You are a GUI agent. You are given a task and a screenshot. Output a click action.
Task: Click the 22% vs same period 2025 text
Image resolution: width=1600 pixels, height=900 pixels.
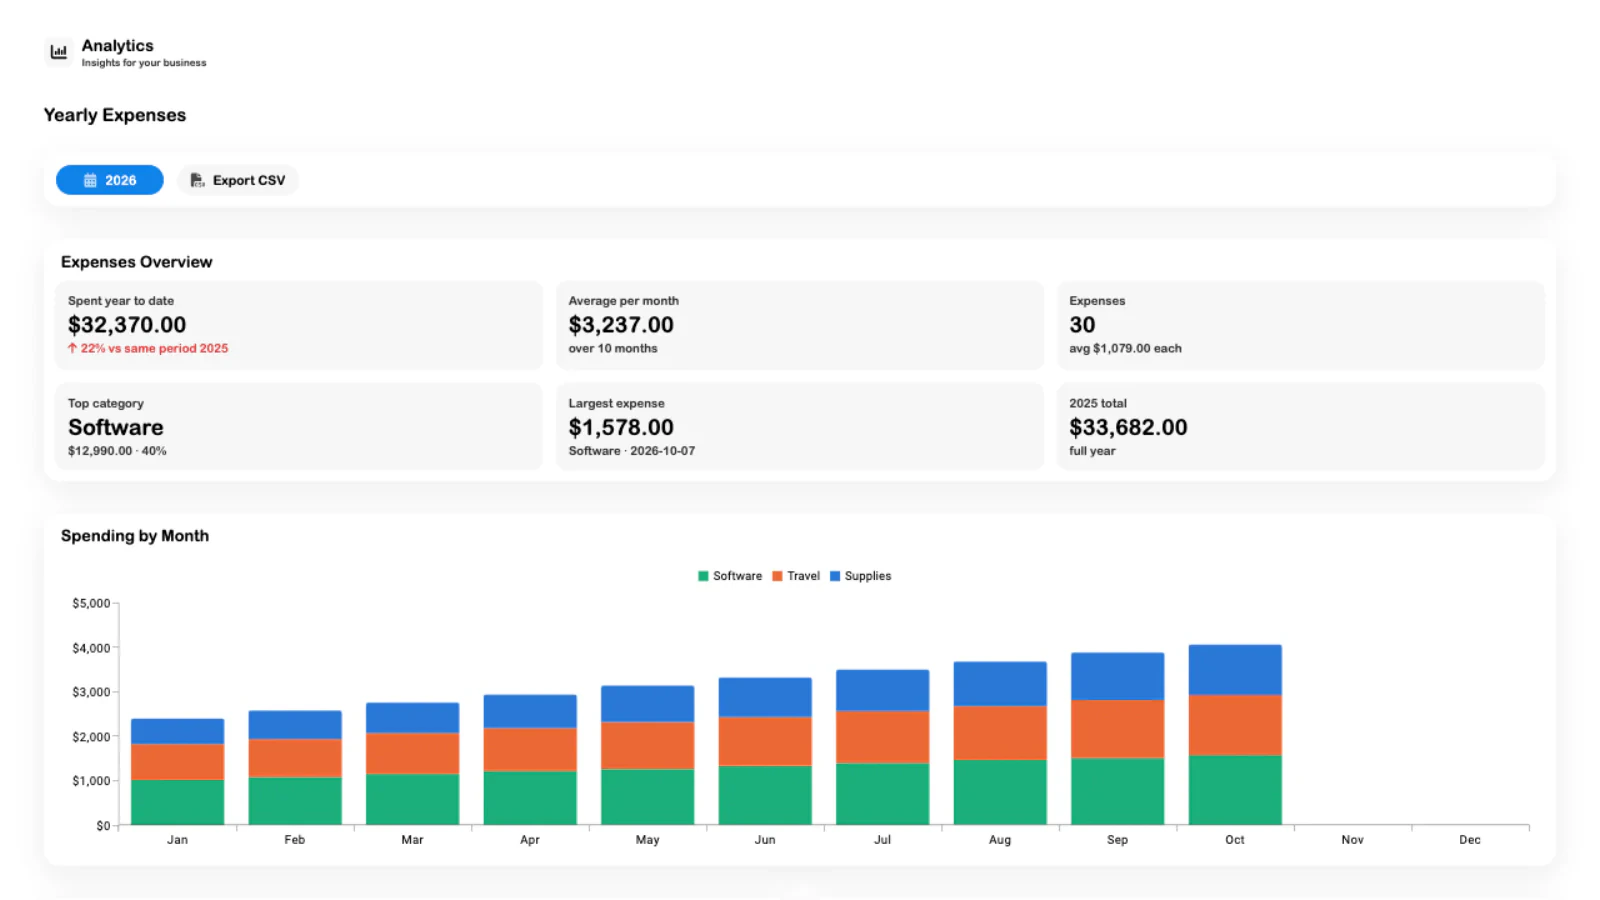tap(154, 348)
